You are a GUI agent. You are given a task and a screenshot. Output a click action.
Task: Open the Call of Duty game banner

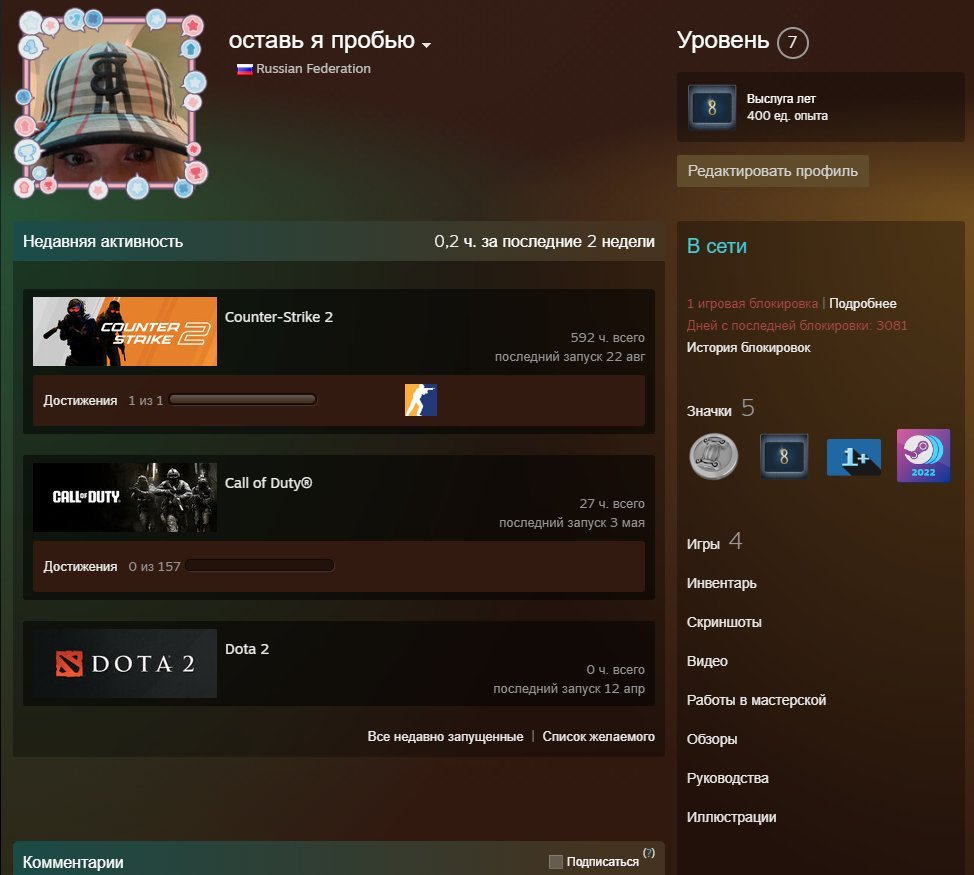125,497
